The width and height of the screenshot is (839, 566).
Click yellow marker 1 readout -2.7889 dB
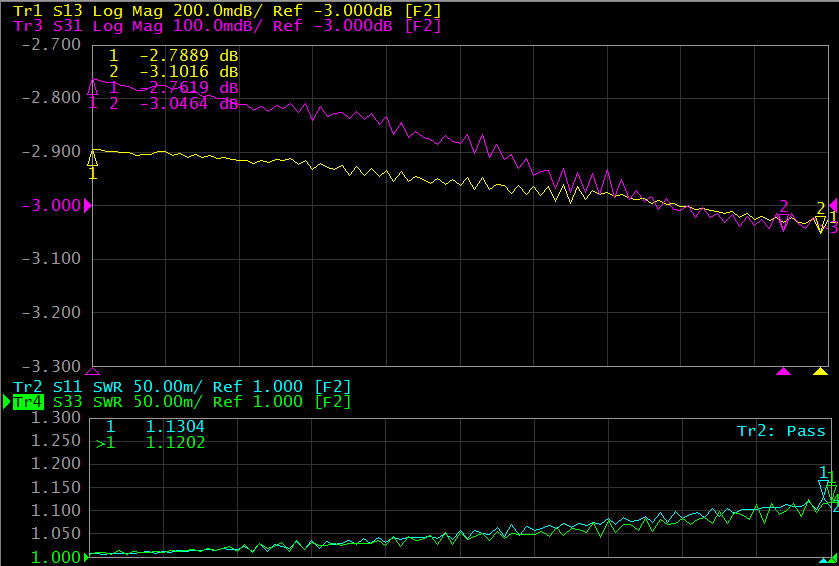pyautogui.click(x=173, y=56)
